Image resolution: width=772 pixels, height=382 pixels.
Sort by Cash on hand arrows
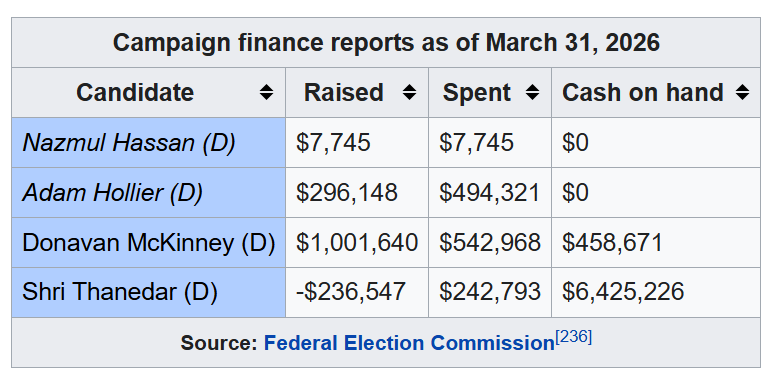point(742,93)
